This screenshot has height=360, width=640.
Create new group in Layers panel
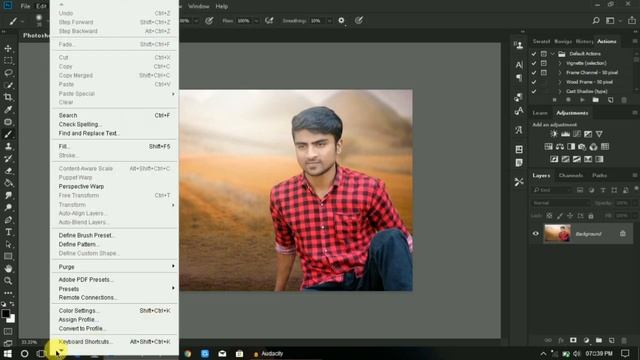(x=599, y=340)
